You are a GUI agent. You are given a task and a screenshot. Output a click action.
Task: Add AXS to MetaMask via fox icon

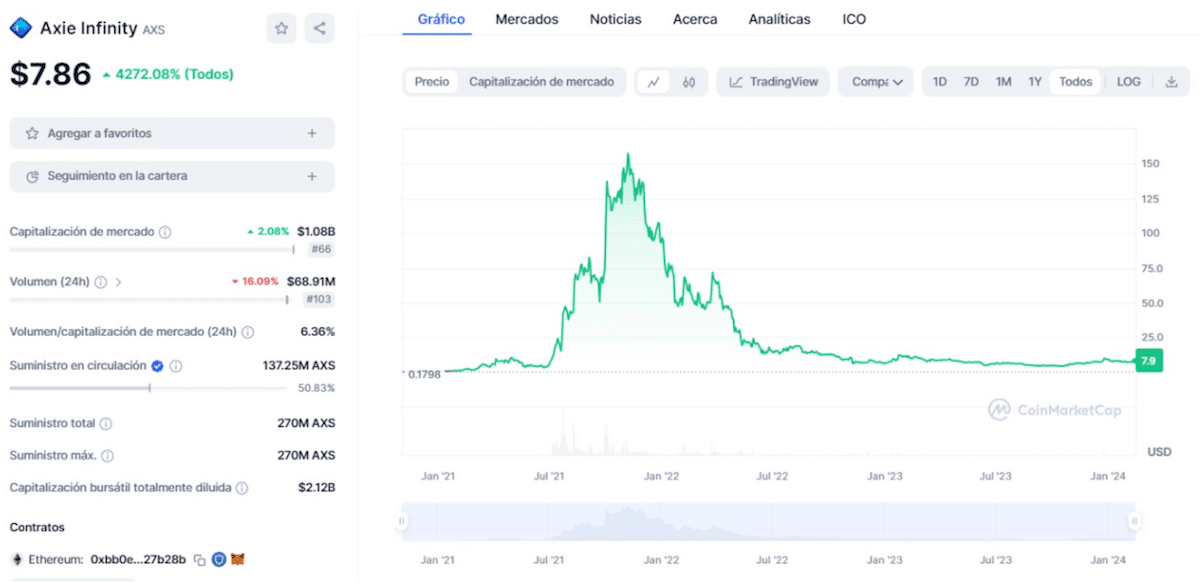tap(237, 560)
